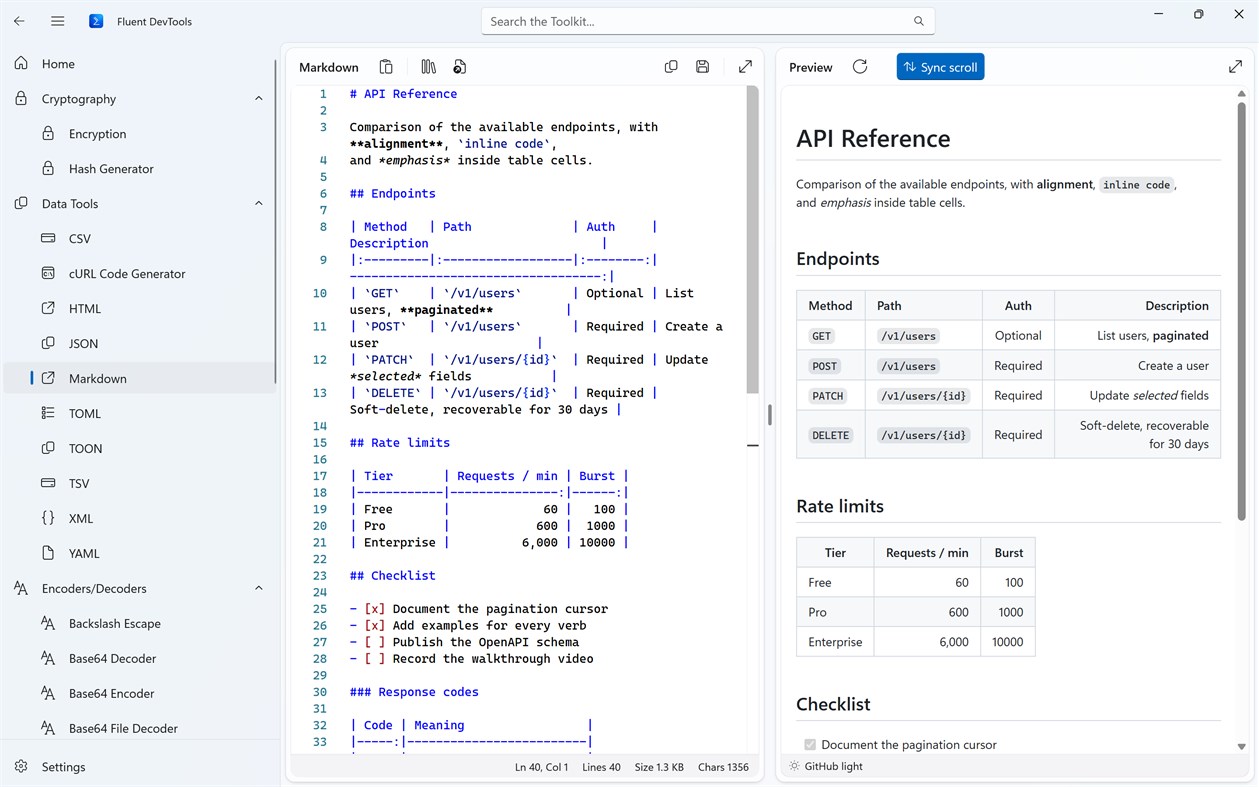Click the Chars 1356 status
This screenshot has height=787, width=1259.
tap(723, 767)
